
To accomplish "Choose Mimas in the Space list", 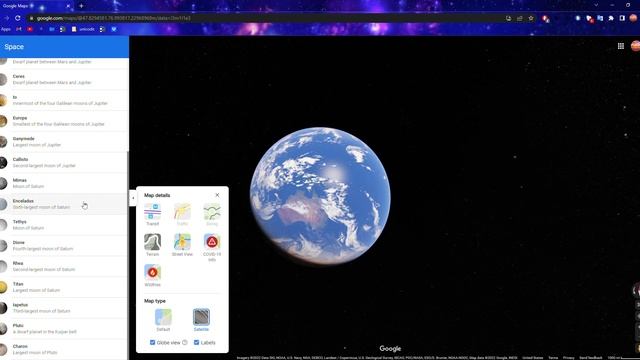I will [x=64, y=183].
